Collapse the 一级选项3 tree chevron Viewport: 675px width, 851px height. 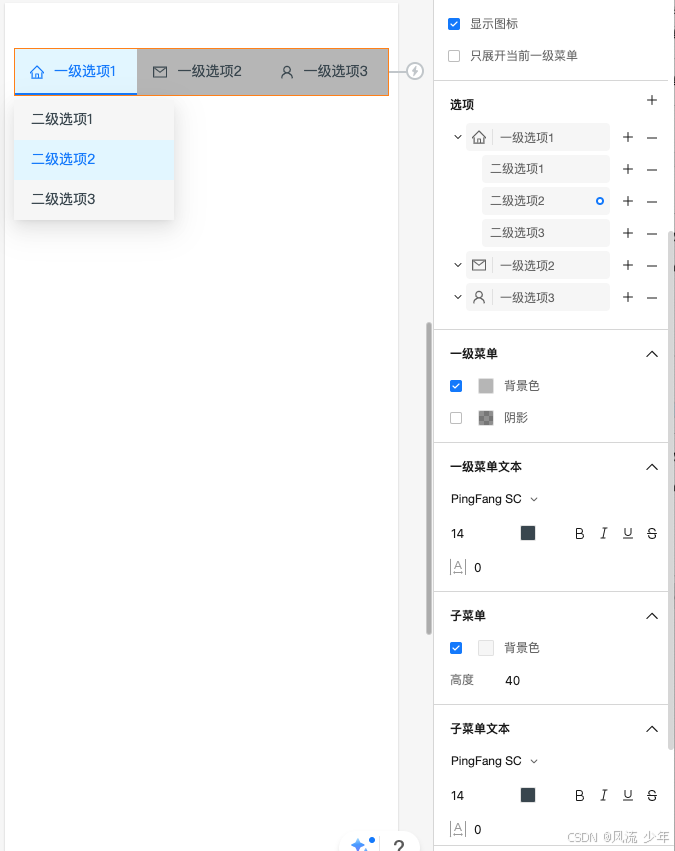[x=457, y=297]
